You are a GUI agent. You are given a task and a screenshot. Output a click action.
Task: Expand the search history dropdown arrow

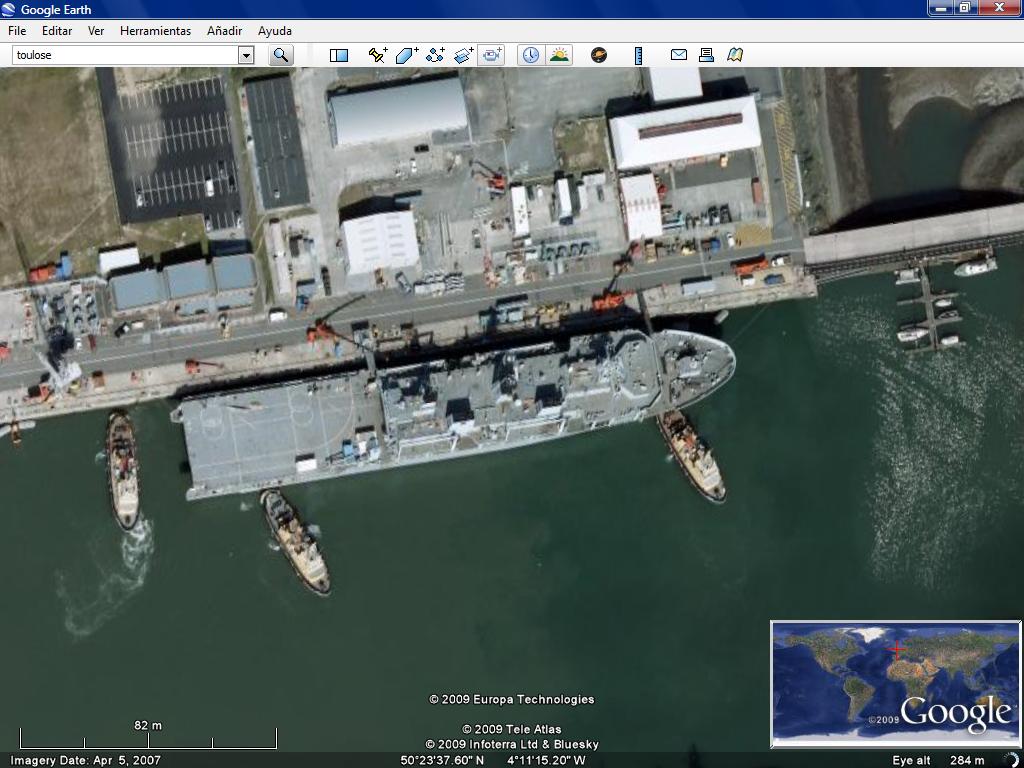click(x=246, y=55)
